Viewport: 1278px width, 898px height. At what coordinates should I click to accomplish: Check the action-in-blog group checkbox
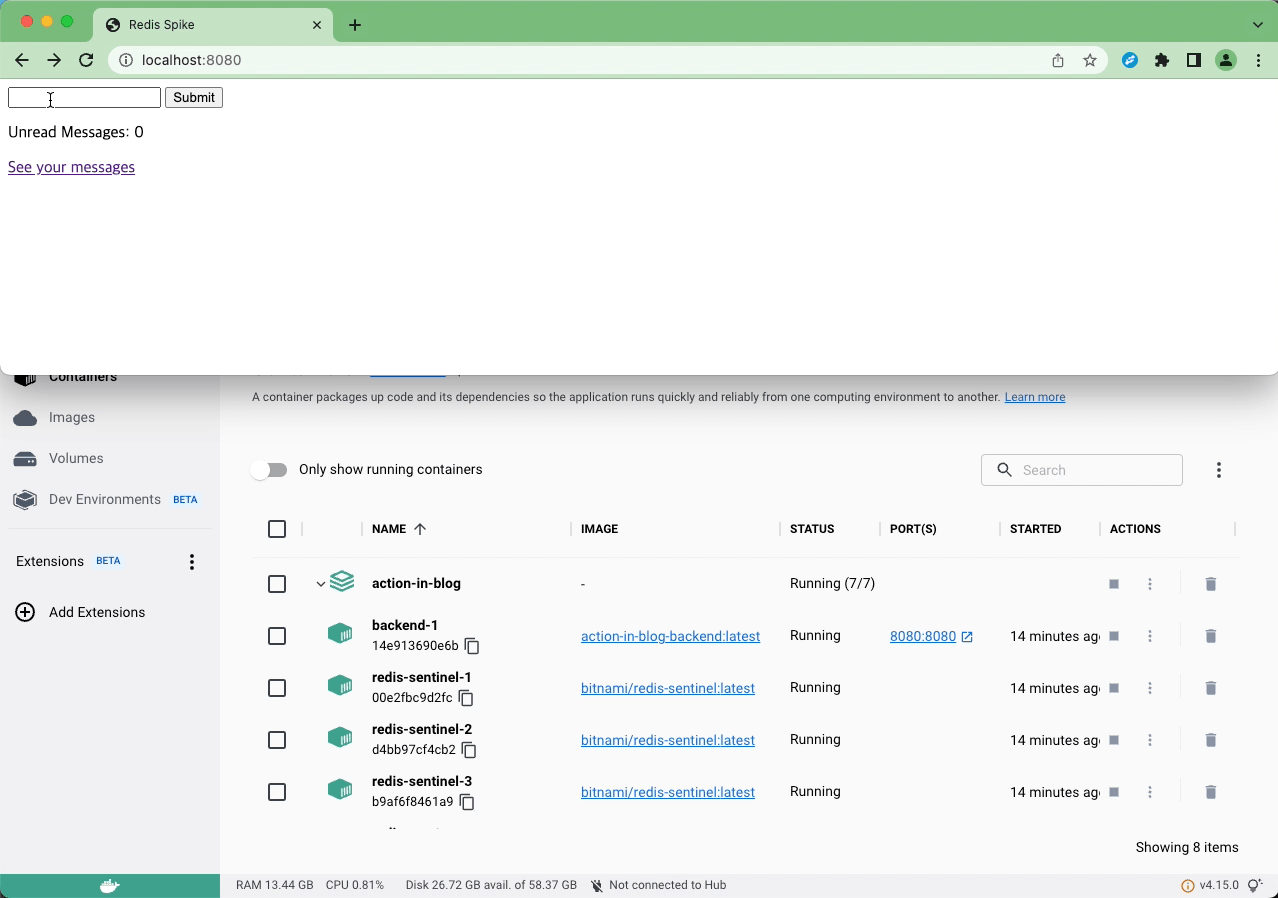pyautogui.click(x=277, y=584)
